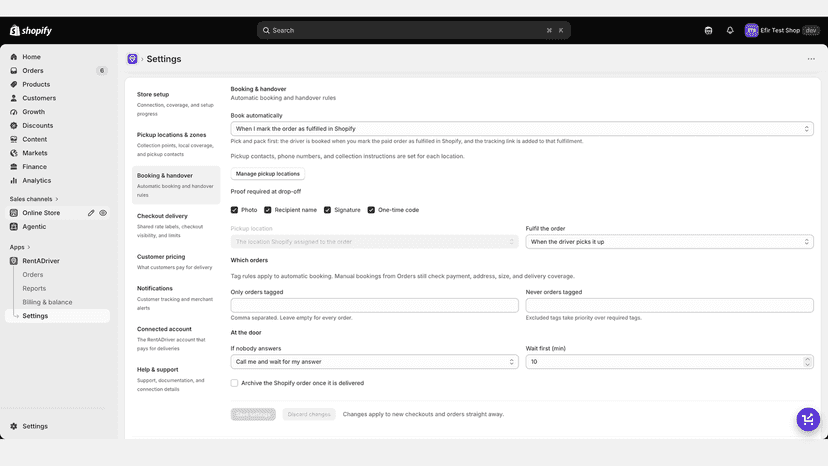The height and width of the screenshot is (466, 828).
Task: Open the Sidekick icon in the top bar
Action: click(x=708, y=30)
